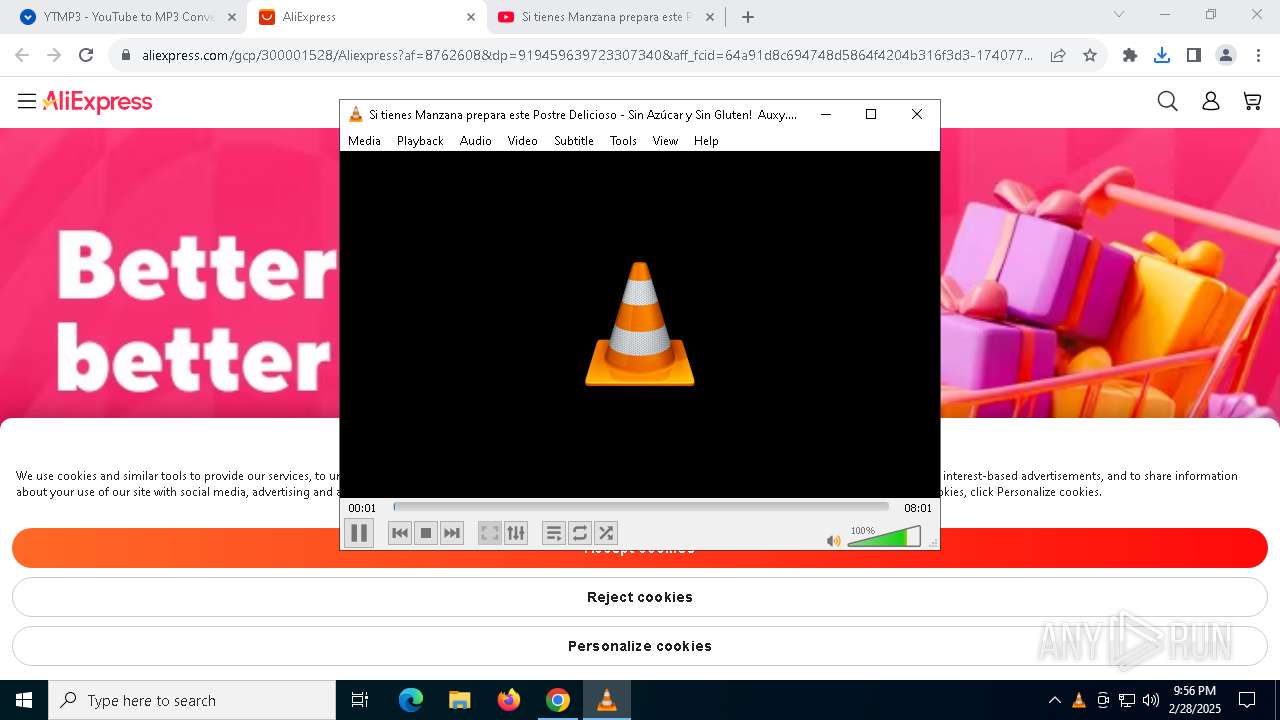The width and height of the screenshot is (1280, 720).
Task: Close the YTMP3 tab
Action: (231, 17)
